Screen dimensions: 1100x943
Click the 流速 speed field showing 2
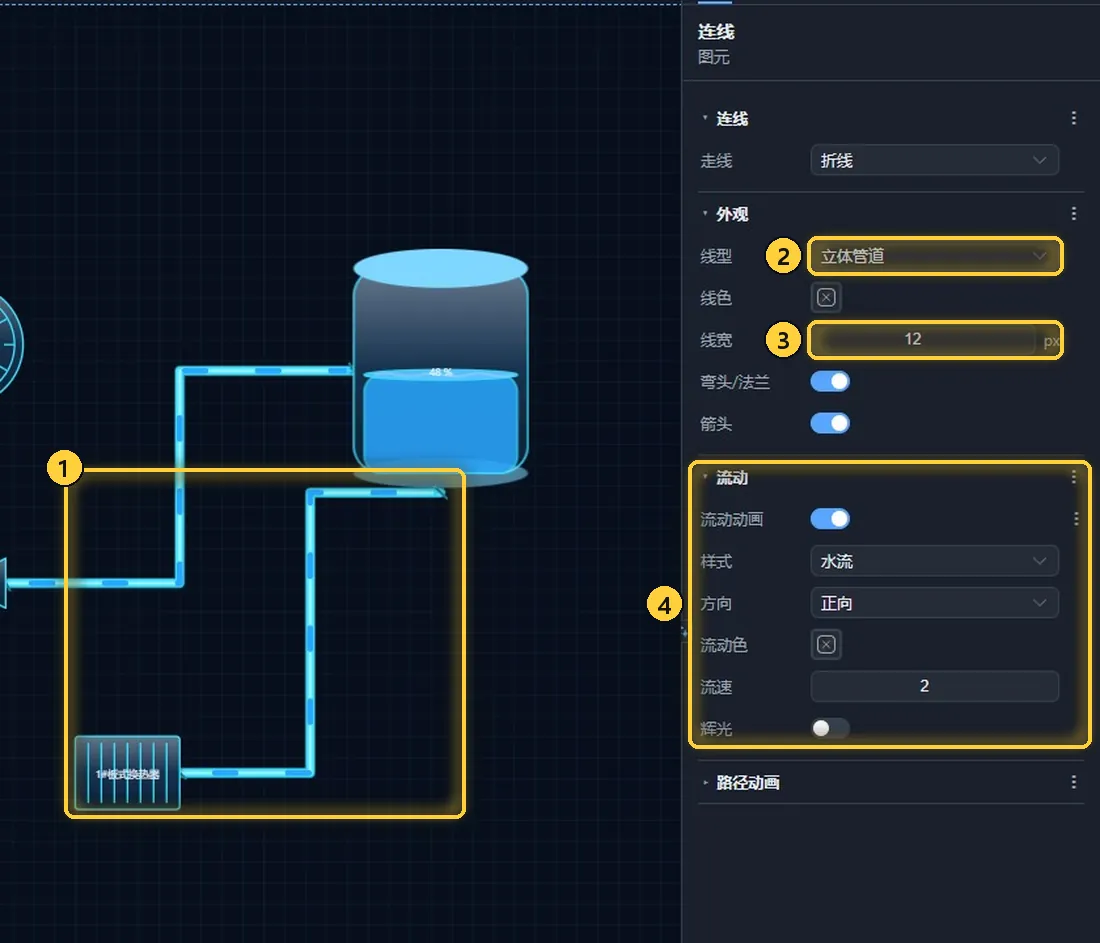pyautogui.click(x=934, y=686)
